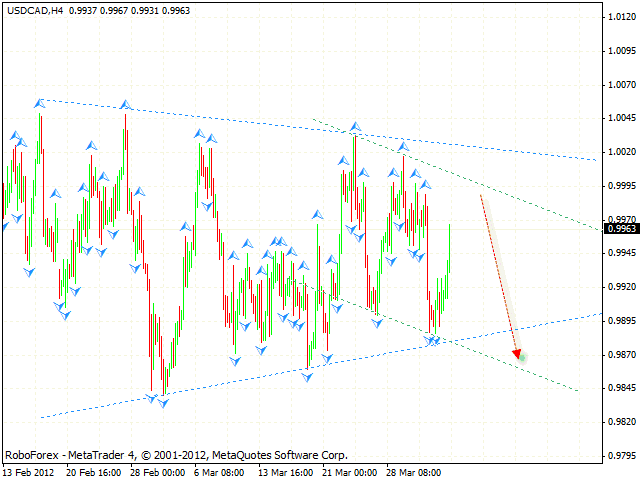Click the green target dot below the red arrow
Image resolution: width=640 pixels, height=480 pixels.
click(x=523, y=356)
